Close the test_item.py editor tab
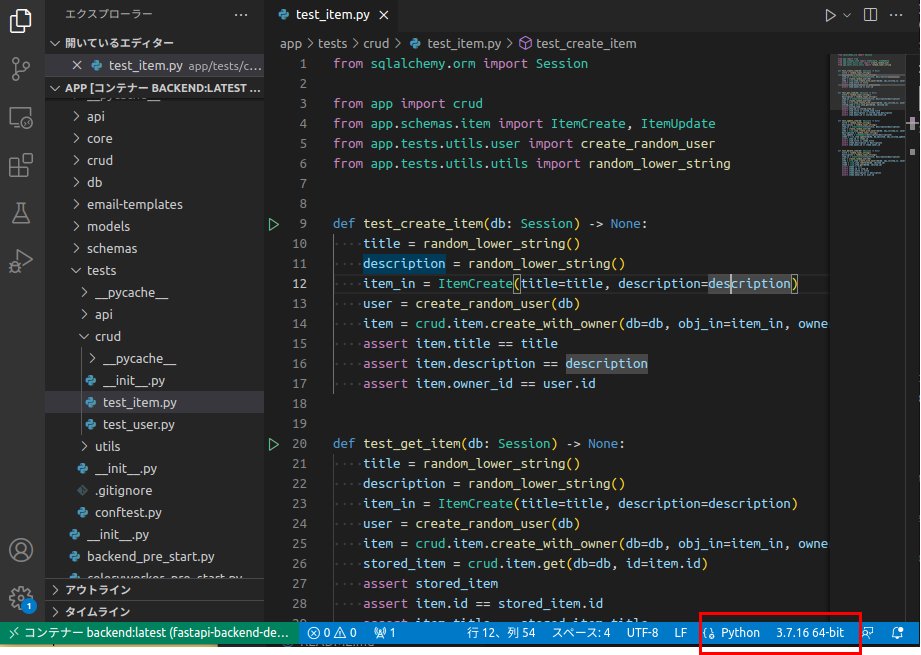 (384, 15)
